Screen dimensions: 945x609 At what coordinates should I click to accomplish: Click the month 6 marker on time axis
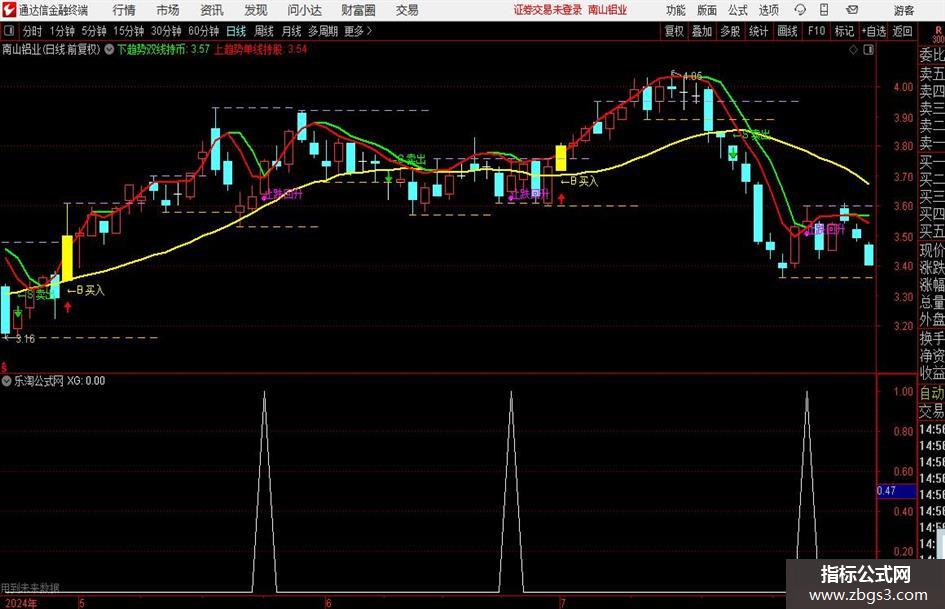click(328, 603)
